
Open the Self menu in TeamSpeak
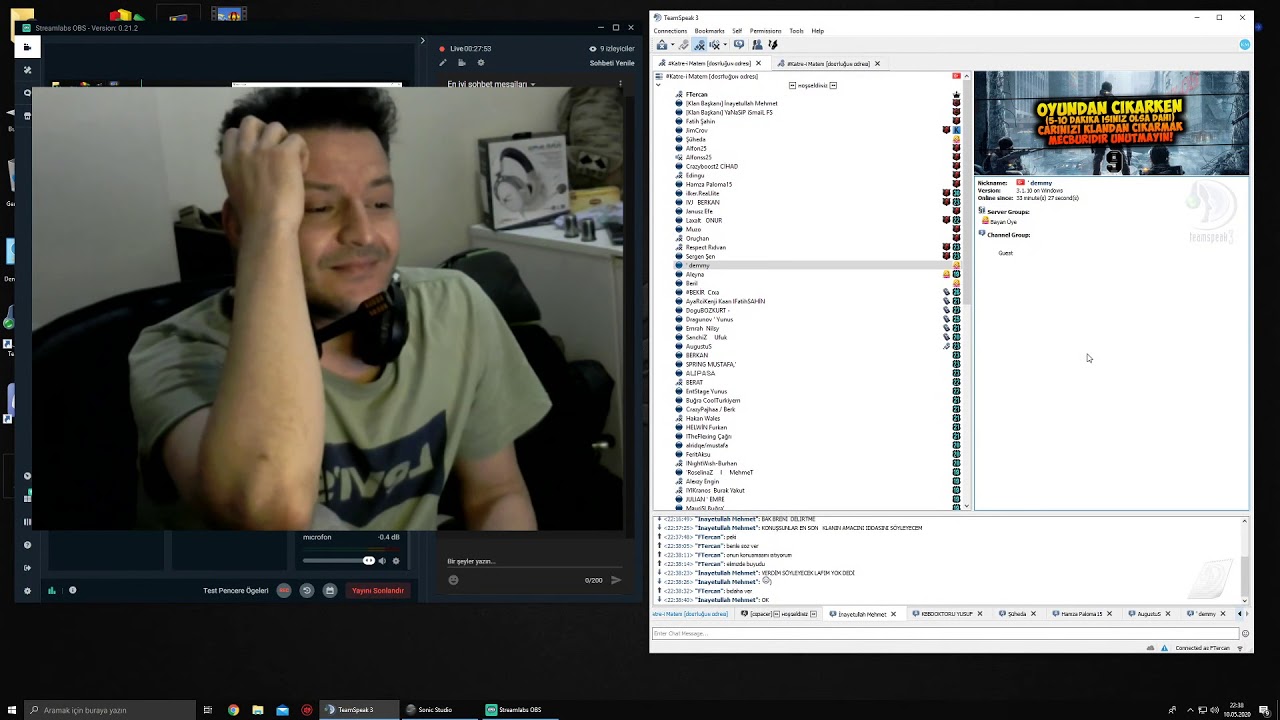(x=737, y=31)
